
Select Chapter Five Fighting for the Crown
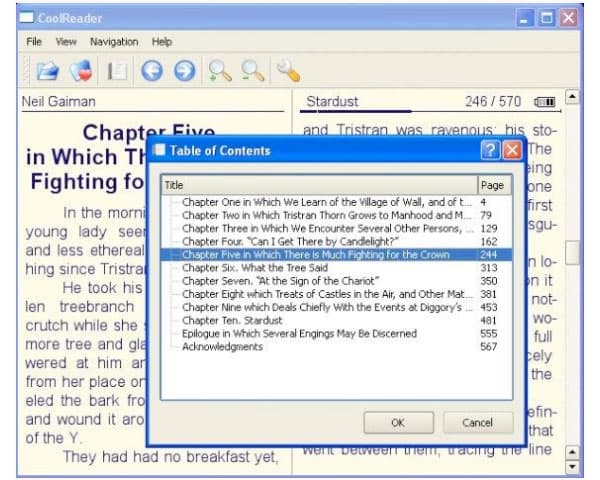[x=336, y=255]
